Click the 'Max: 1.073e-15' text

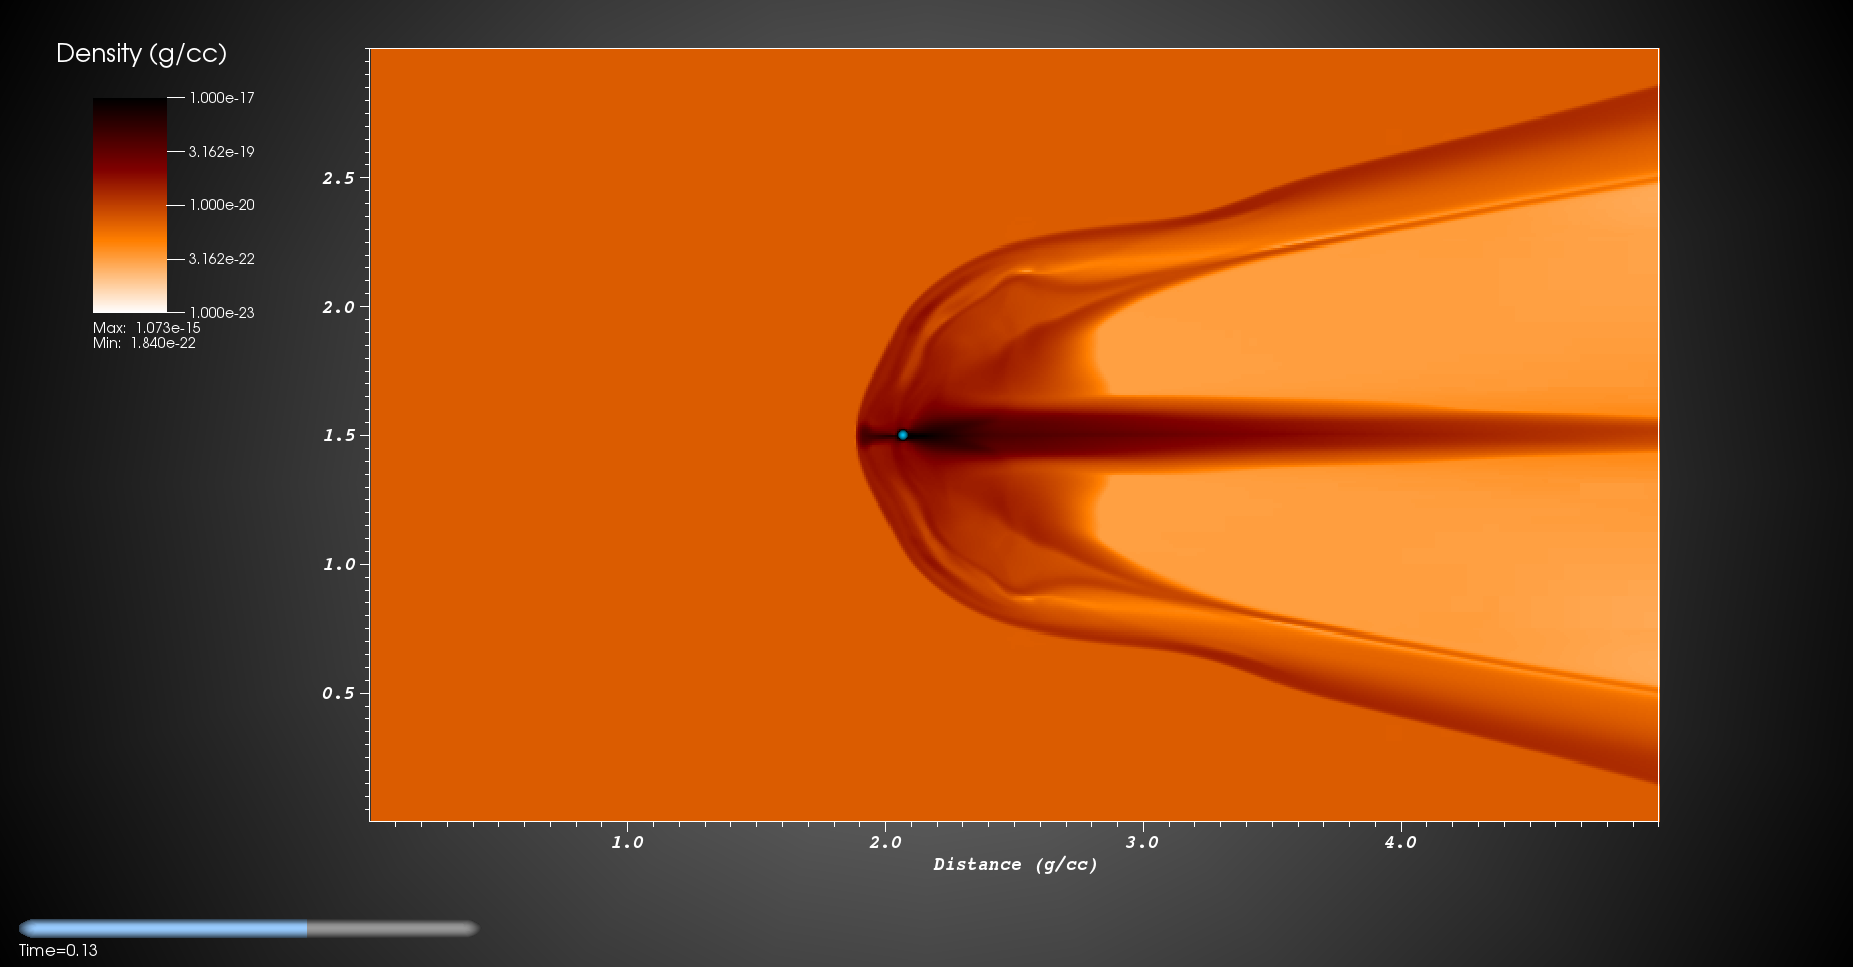(147, 328)
